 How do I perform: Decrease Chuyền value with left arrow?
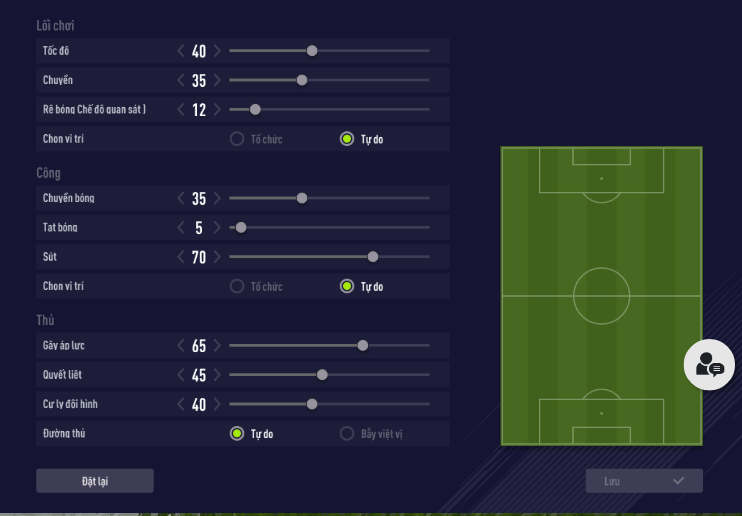181,80
